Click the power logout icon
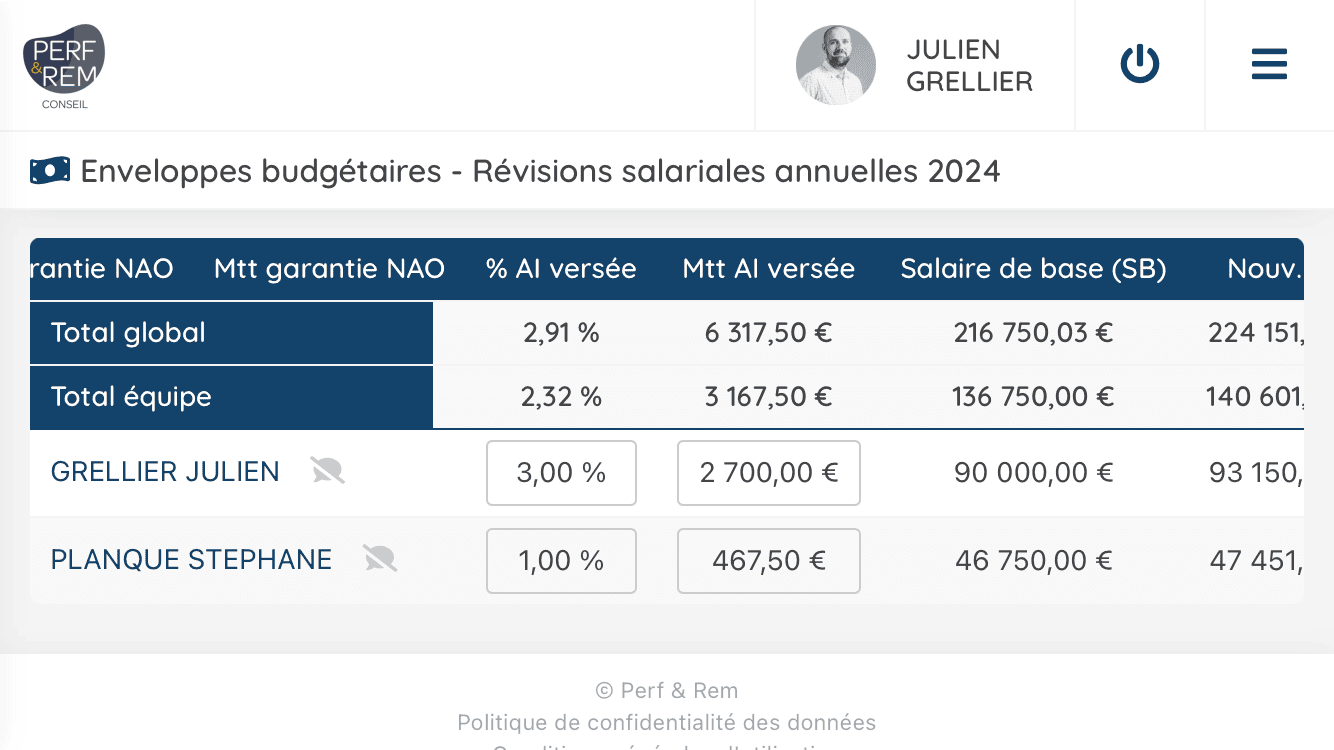This screenshot has height=750, width=1334. pos(1139,65)
